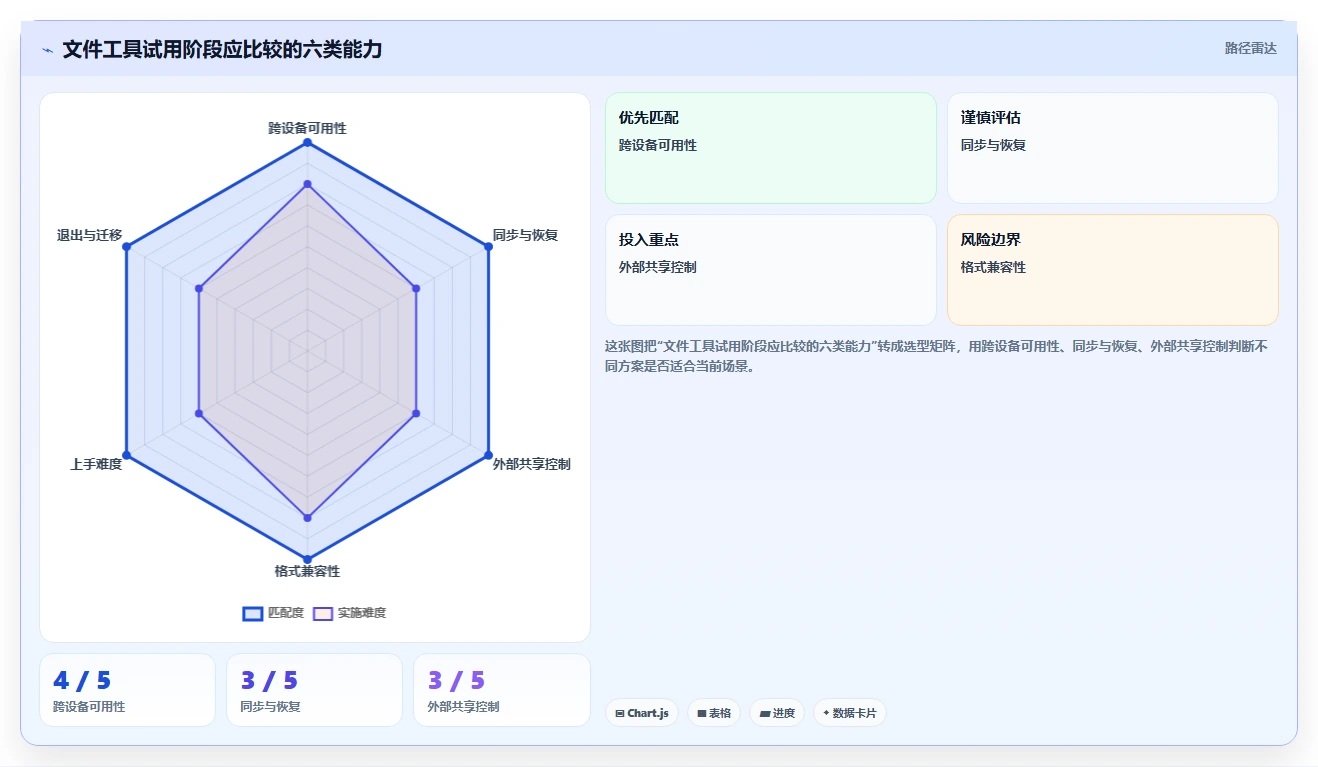Viewport: 1318px width, 767px height.
Task: Click radar axis label 退出与迁移
Action: click(x=89, y=235)
